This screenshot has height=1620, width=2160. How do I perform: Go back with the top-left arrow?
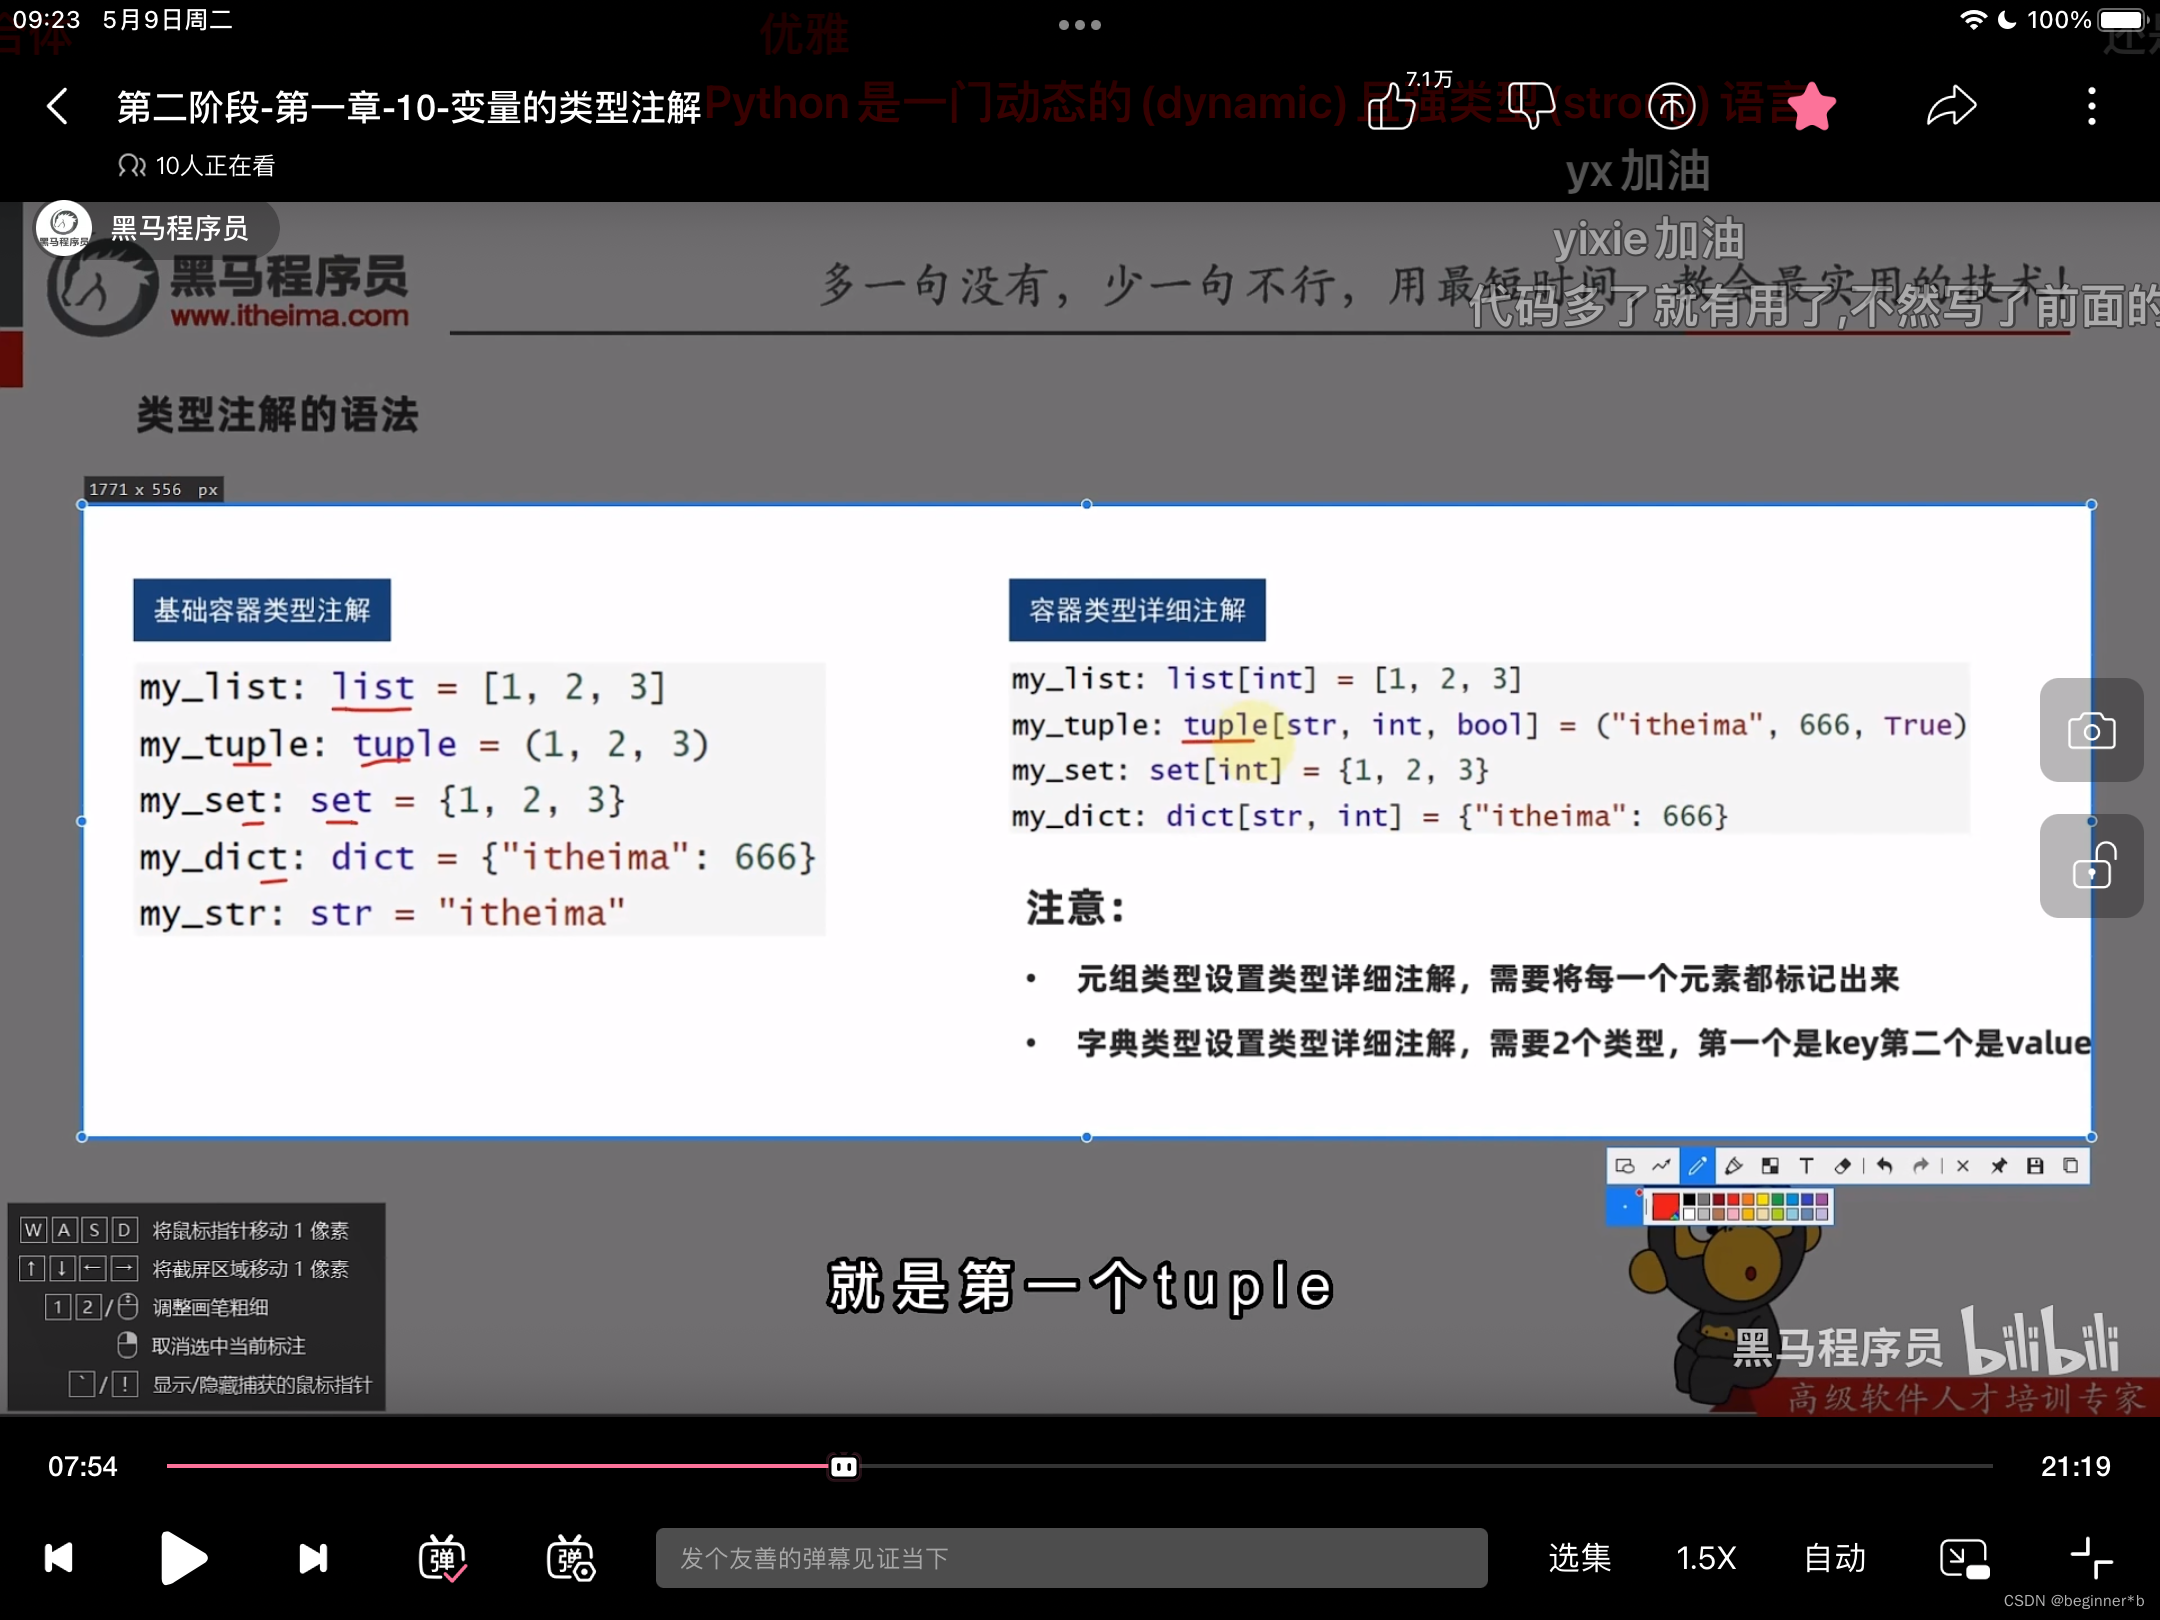click(58, 106)
